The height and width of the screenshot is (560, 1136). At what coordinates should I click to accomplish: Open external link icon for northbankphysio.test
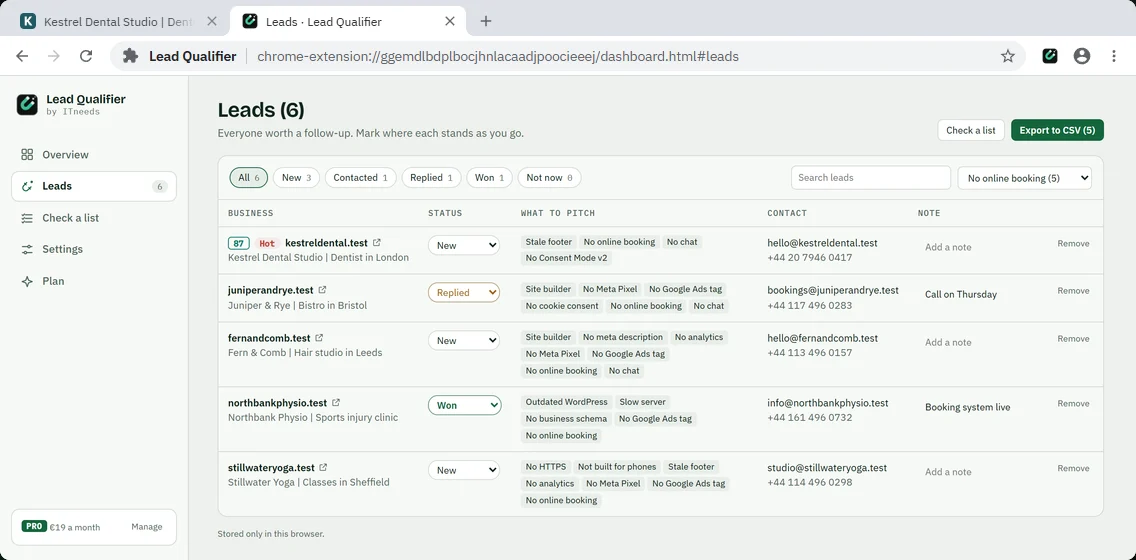[336, 402]
